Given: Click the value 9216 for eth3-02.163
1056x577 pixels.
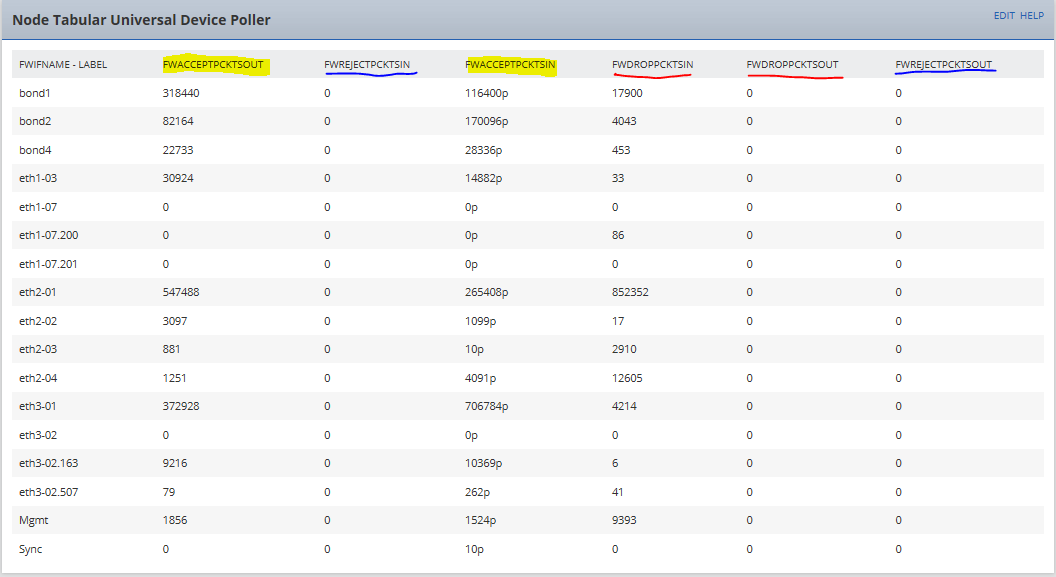Looking at the screenshot, I should point(174,463).
